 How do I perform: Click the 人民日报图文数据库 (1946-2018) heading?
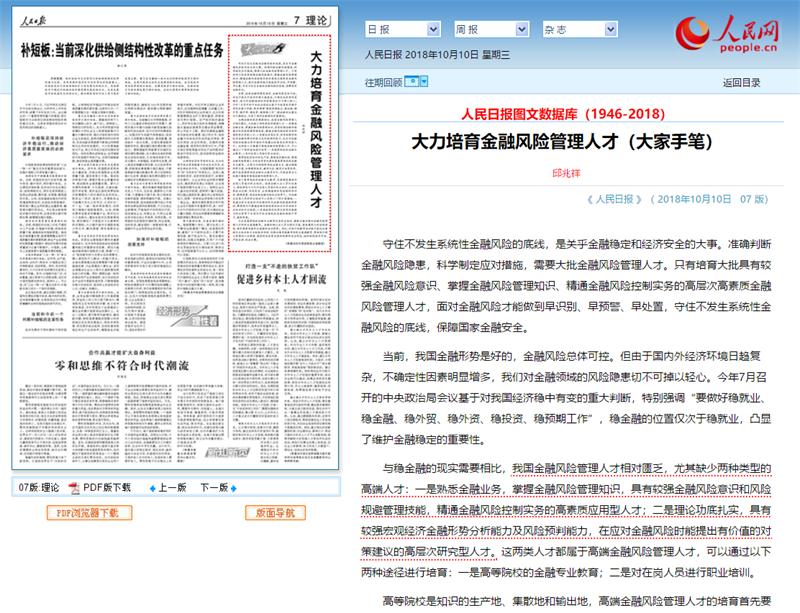tap(563, 114)
